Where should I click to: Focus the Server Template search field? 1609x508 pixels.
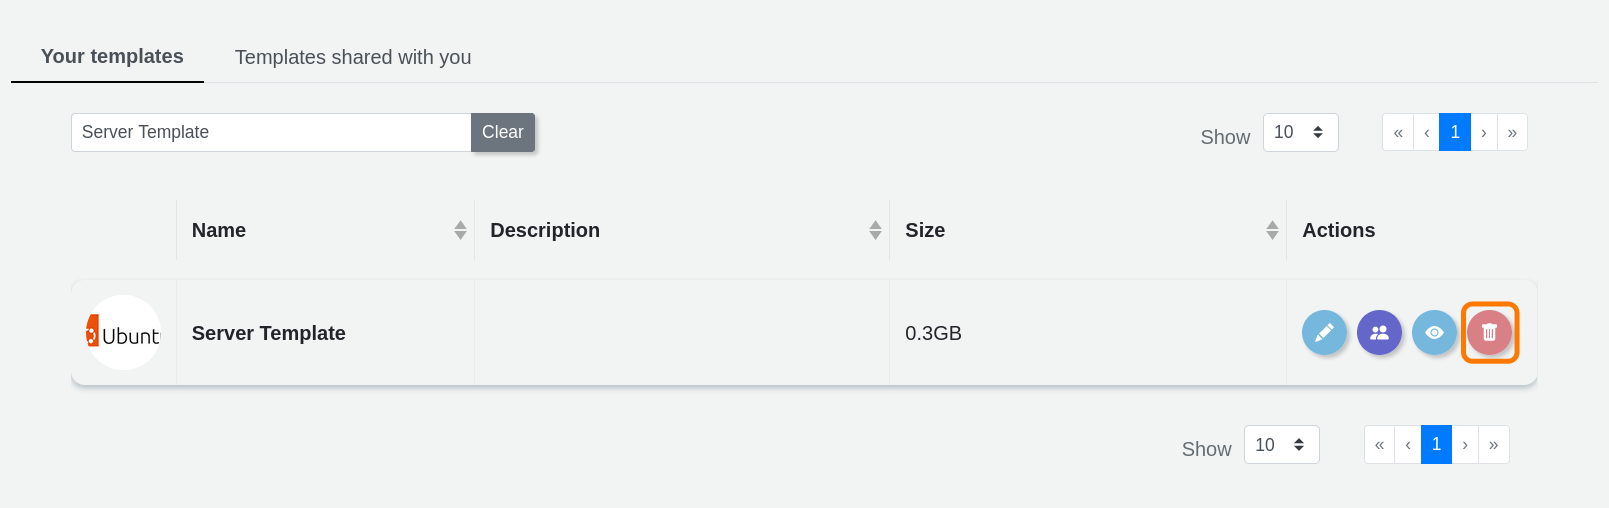271,132
